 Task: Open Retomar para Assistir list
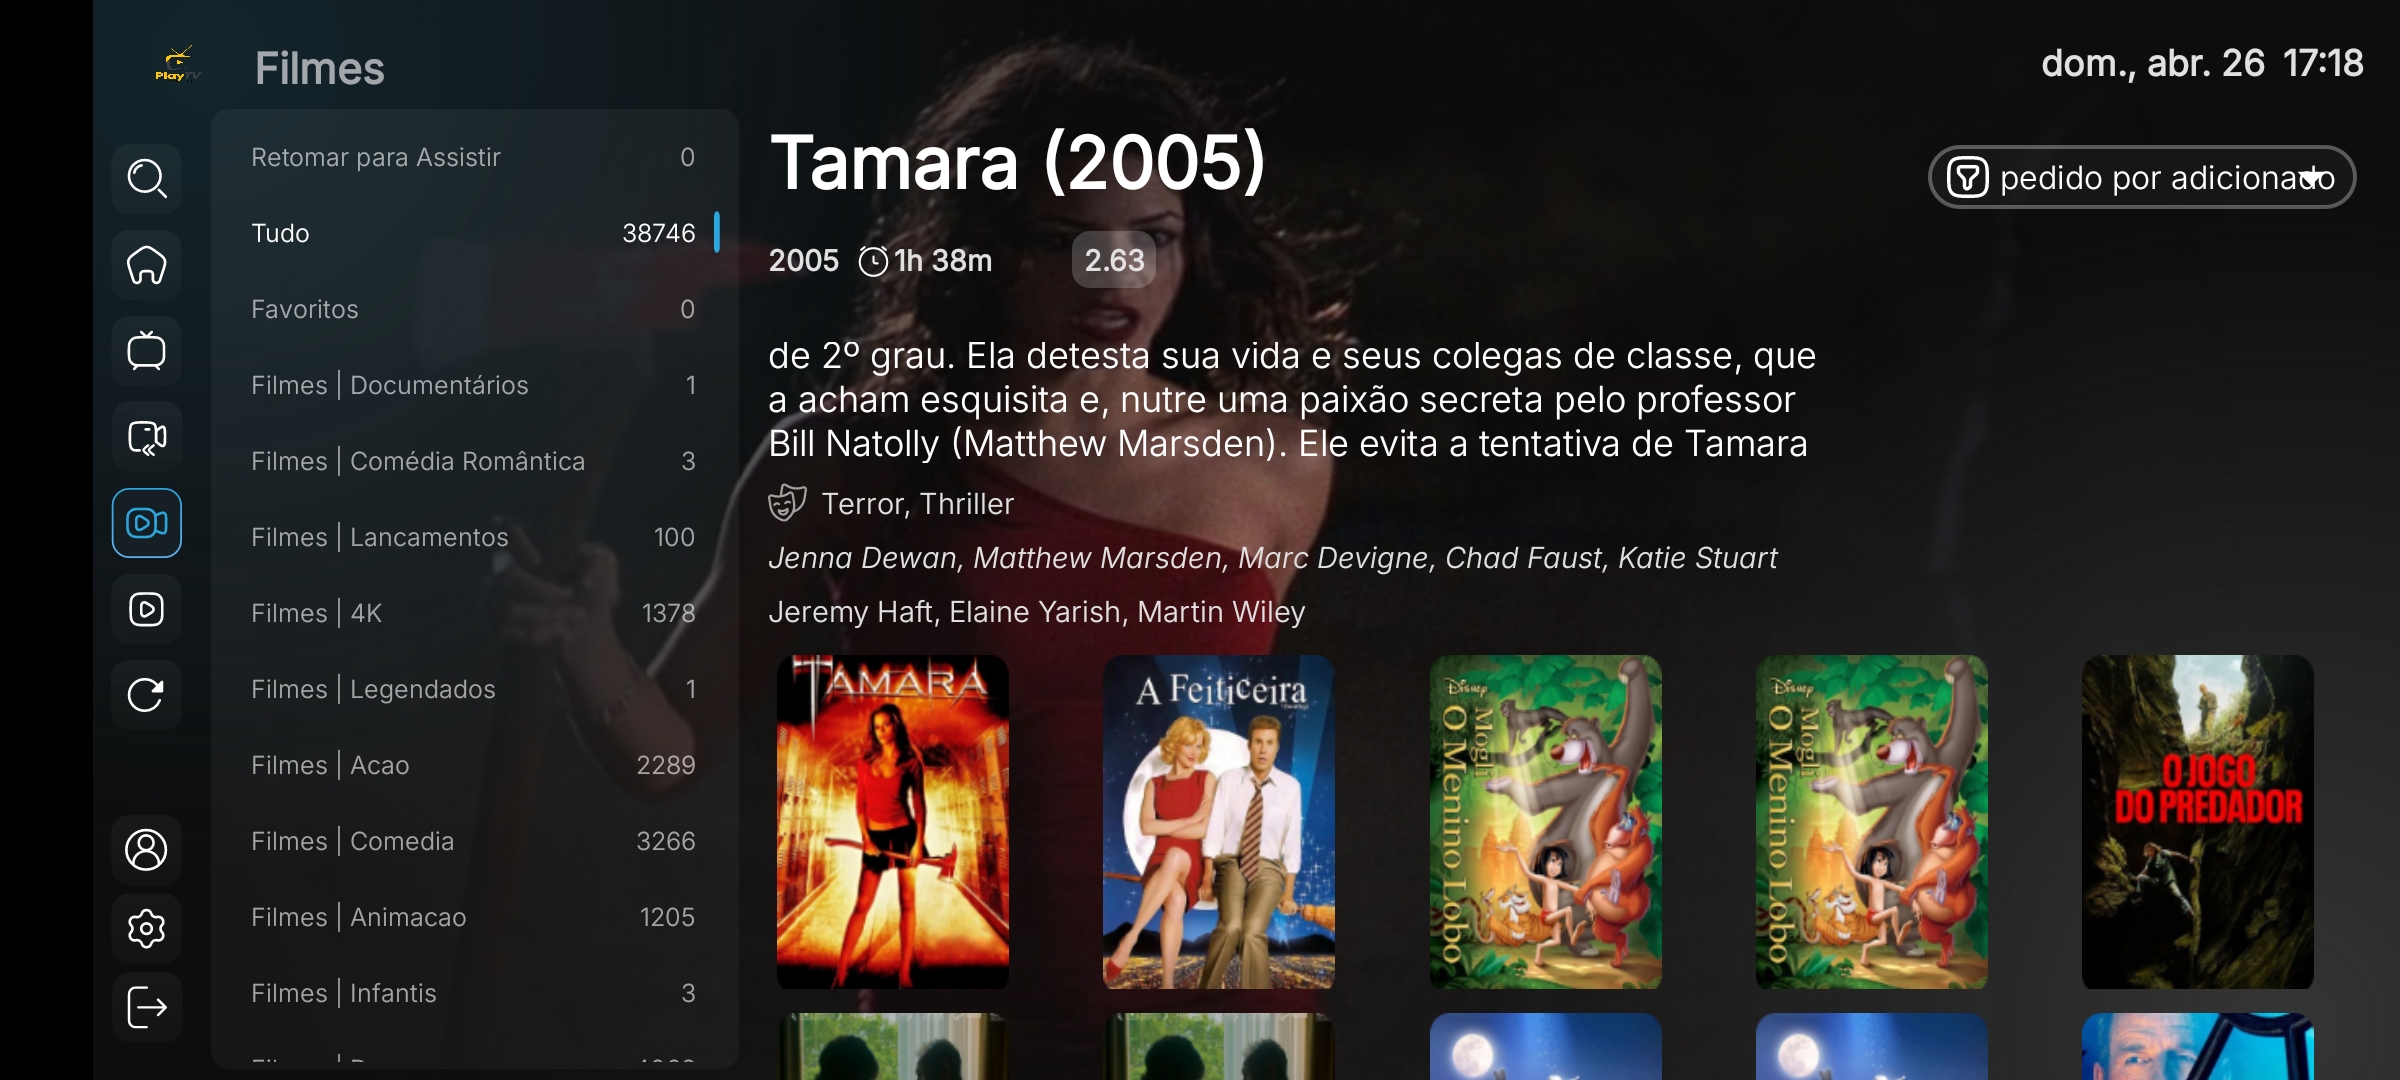click(474, 157)
